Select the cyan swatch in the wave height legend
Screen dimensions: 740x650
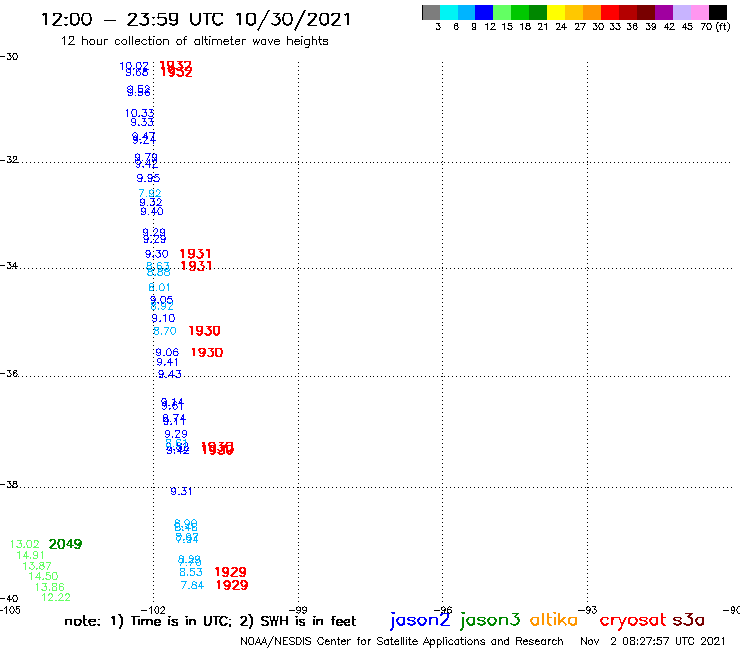click(x=448, y=12)
